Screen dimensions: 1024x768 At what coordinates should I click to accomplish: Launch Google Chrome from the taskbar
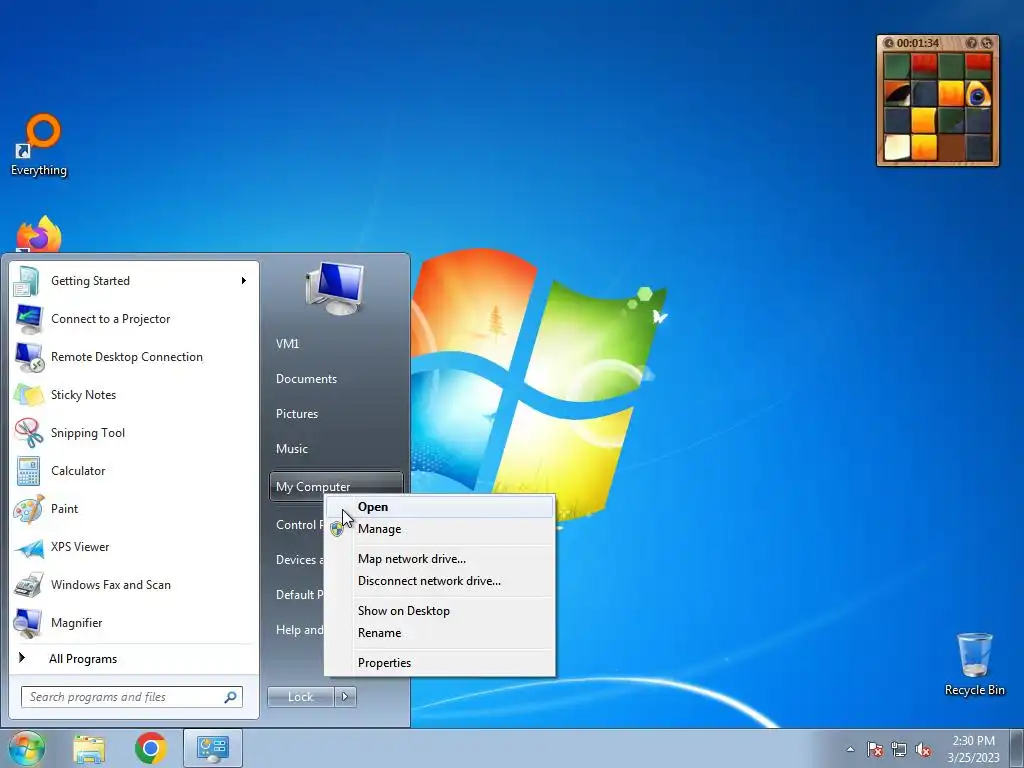point(151,748)
